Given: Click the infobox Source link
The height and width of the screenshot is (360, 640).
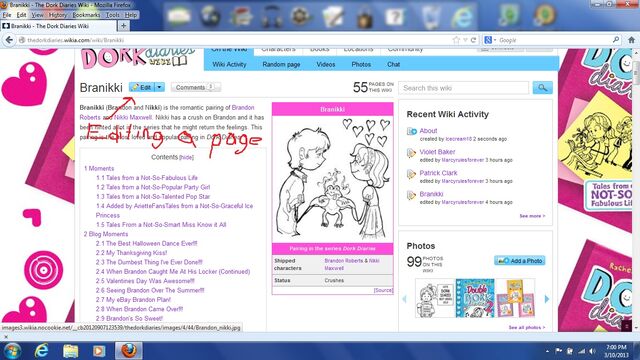Looking at the screenshot, I should (x=383, y=290).
